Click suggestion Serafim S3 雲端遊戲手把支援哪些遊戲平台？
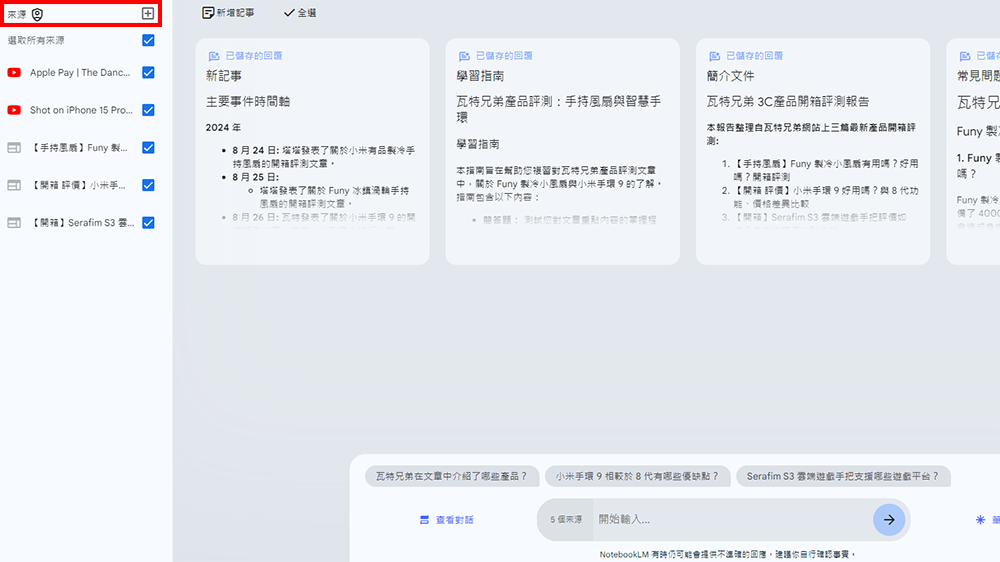Screen dimensions: 1000x562 pyautogui.click(x=843, y=476)
